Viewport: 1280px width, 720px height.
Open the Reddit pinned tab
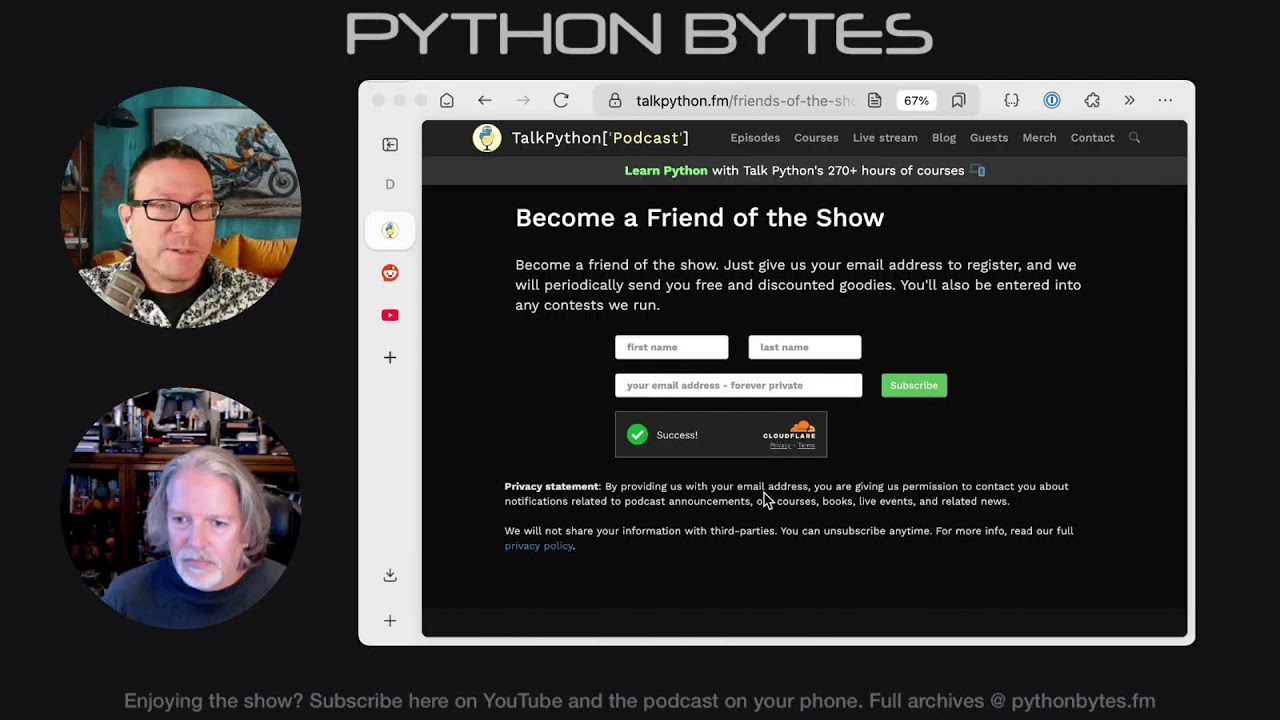pos(390,273)
